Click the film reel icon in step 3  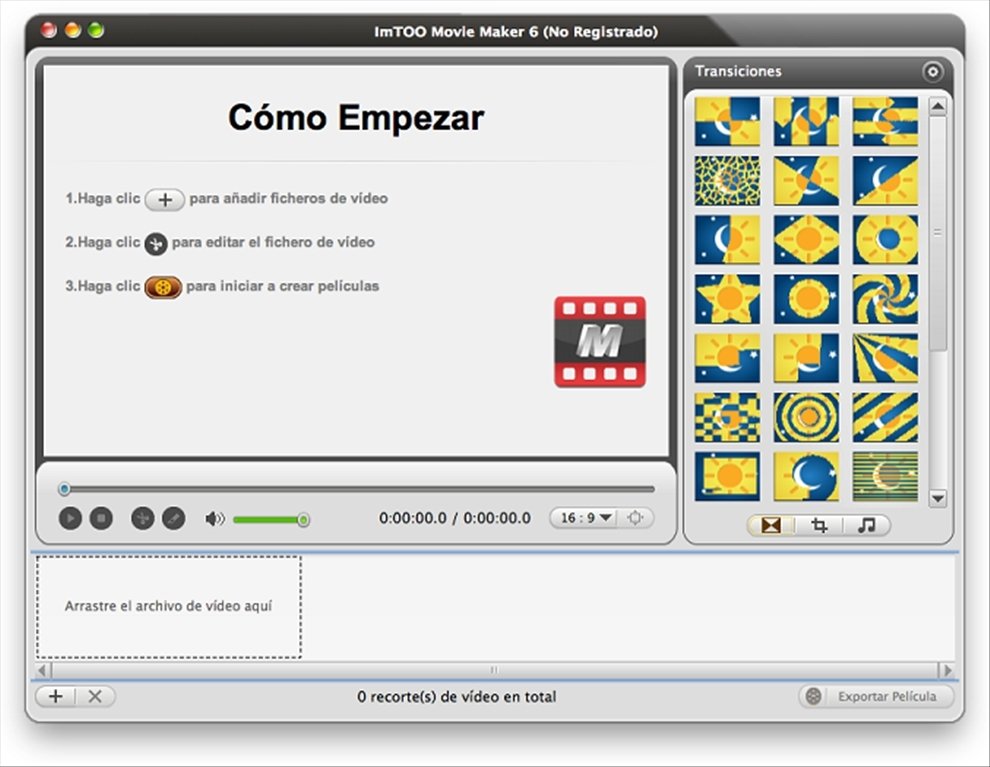164,287
